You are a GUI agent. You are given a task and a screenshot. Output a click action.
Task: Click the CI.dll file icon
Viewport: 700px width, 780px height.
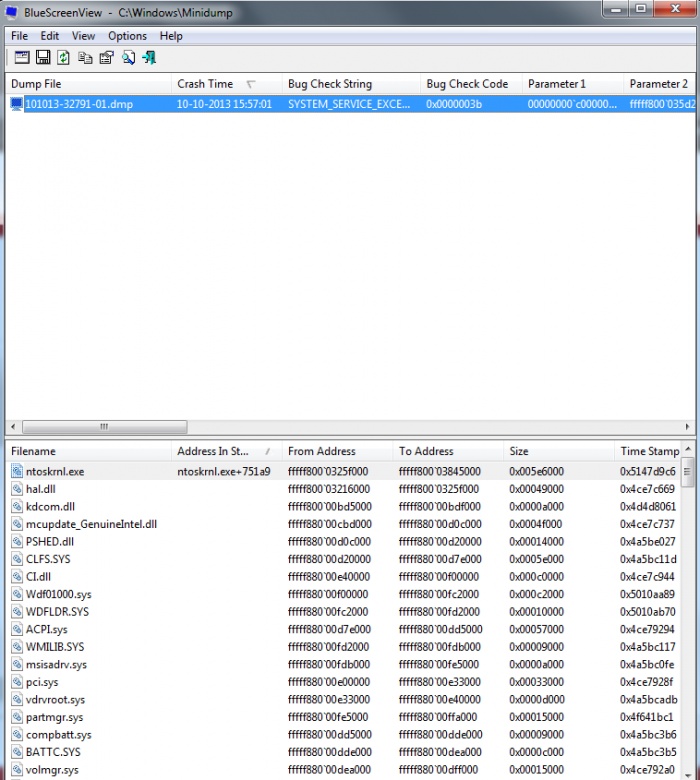point(17,577)
